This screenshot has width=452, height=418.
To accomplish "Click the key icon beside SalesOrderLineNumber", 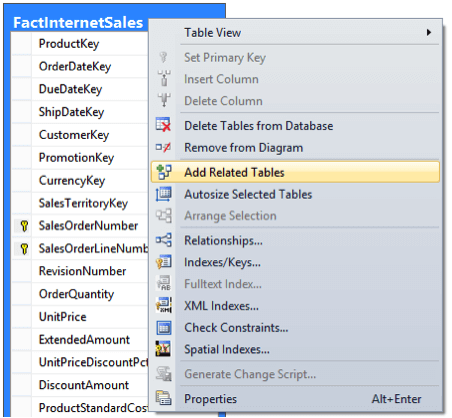I will 24,249.
